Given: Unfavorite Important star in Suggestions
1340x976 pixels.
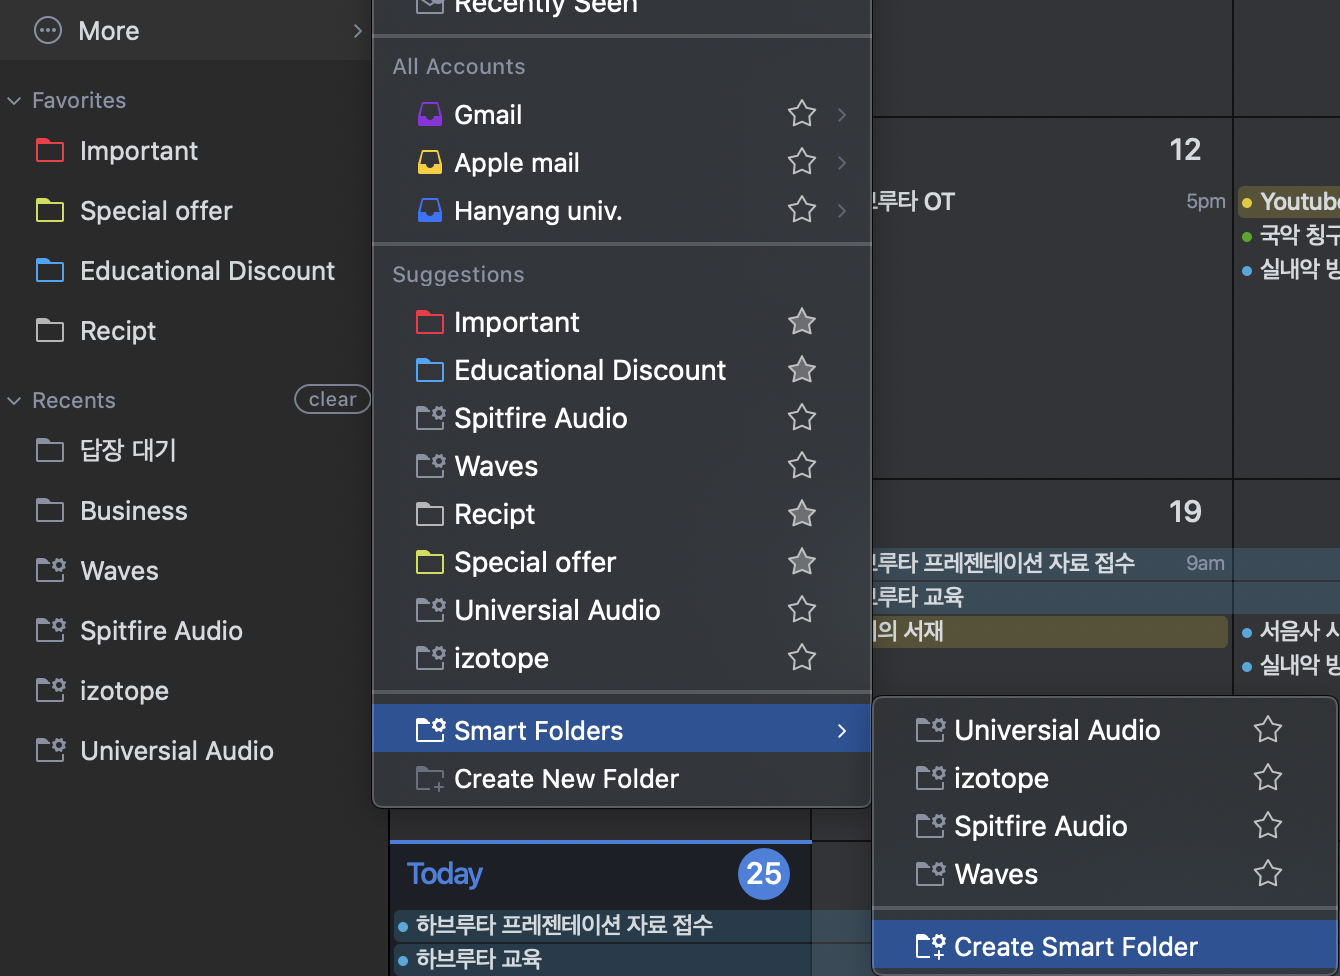Looking at the screenshot, I should pos(802,322).
